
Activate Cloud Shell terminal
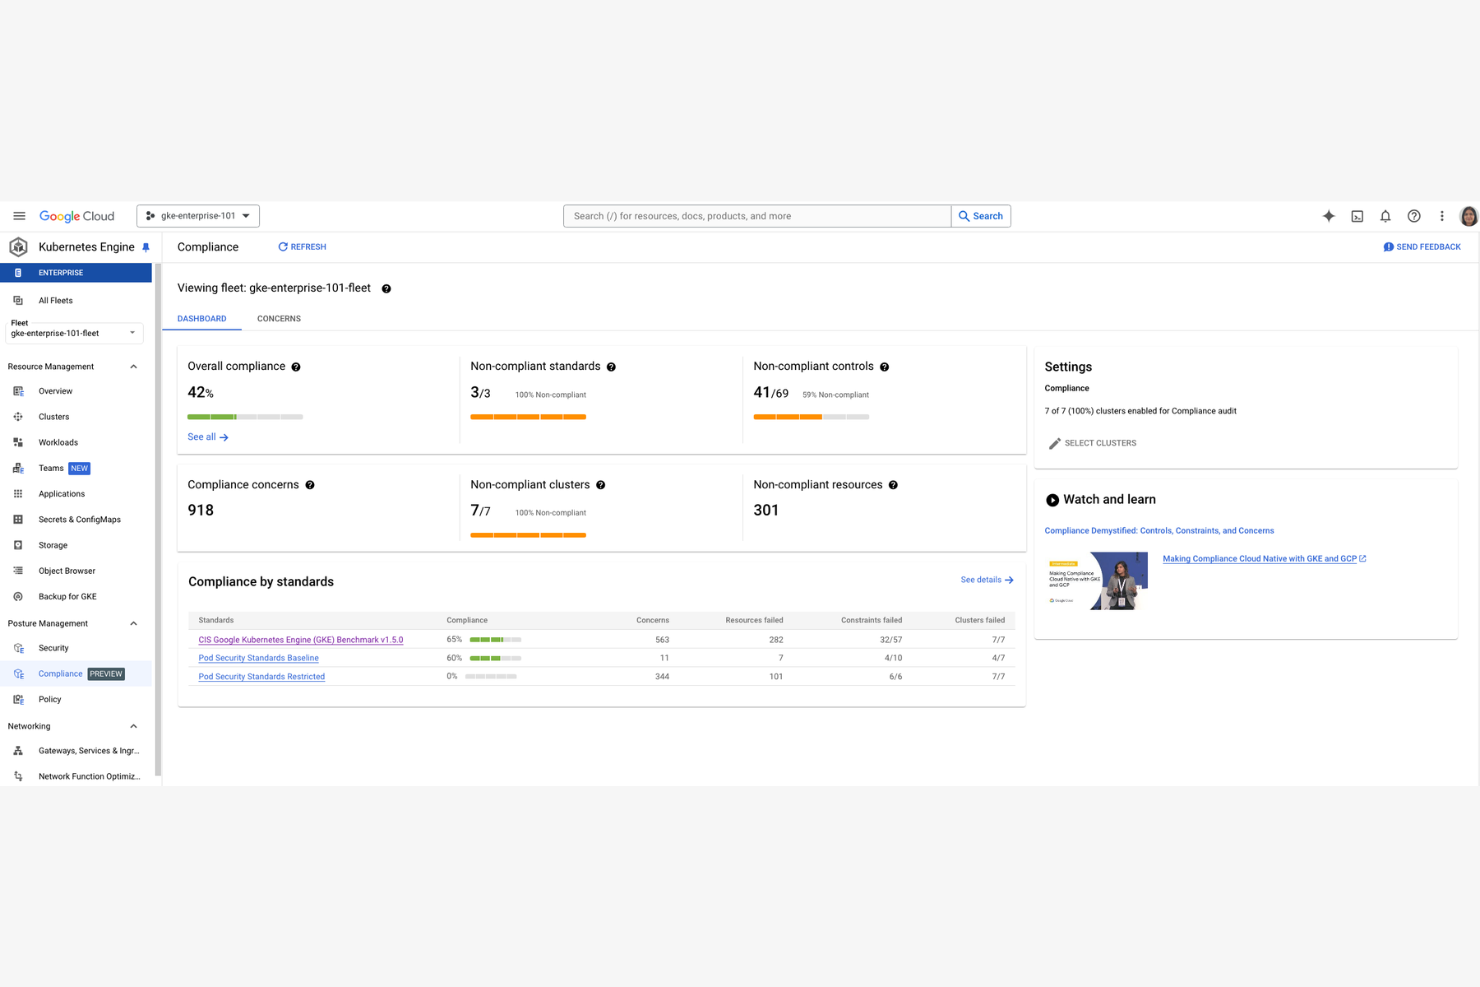[1357, 215]
